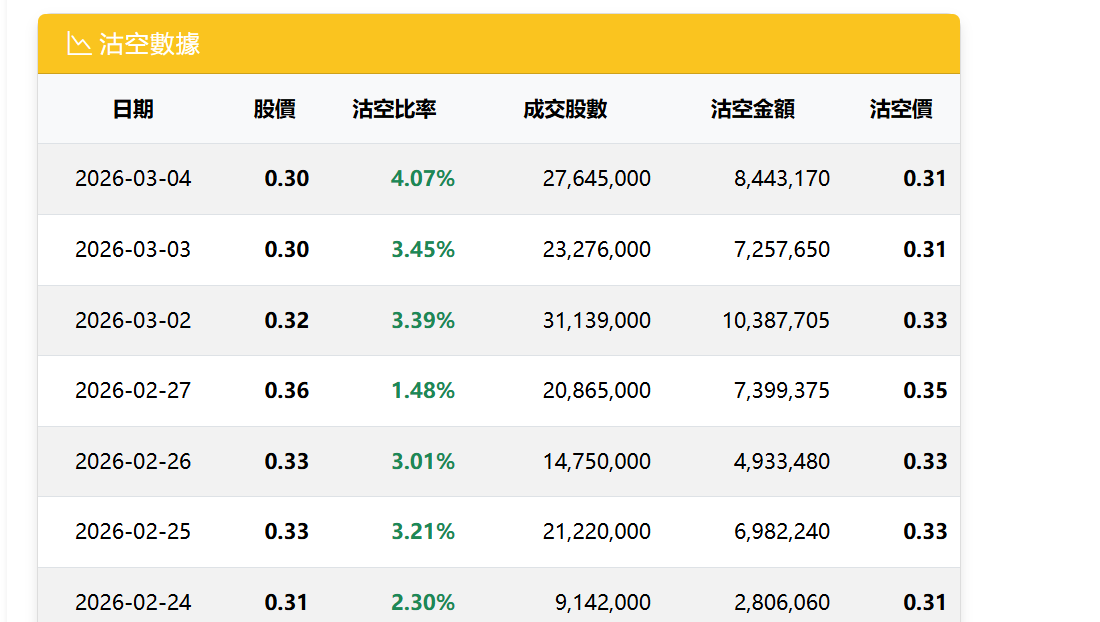Click the 4.07% short ratio value
This screenshot has width=1100, height=622.
click(423, 179)
